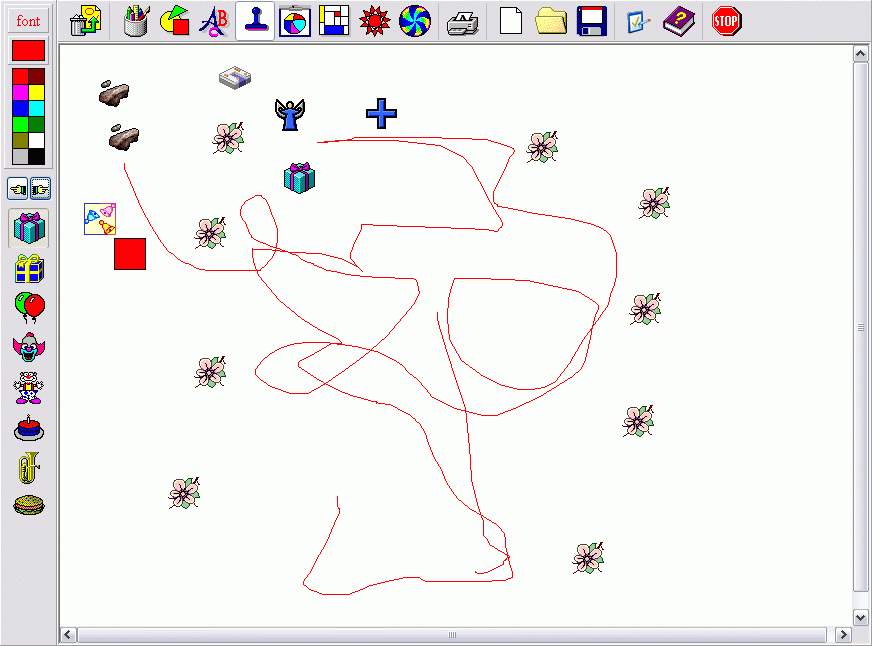Click the right-pointing hand next button

click(40, 189)
